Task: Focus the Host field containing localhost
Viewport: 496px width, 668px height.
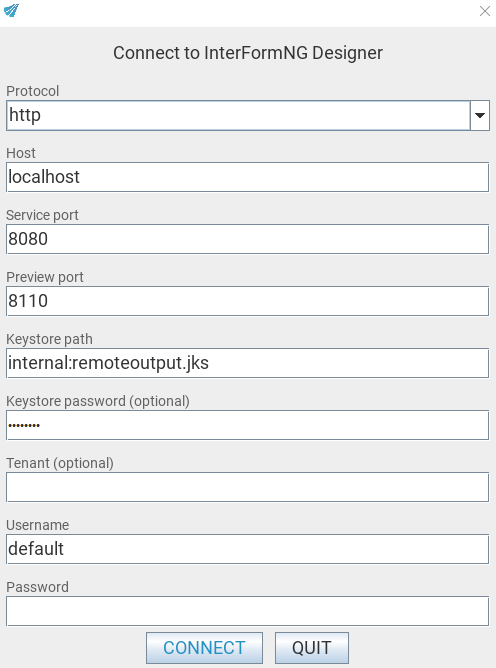Action: tap(248, 177)
